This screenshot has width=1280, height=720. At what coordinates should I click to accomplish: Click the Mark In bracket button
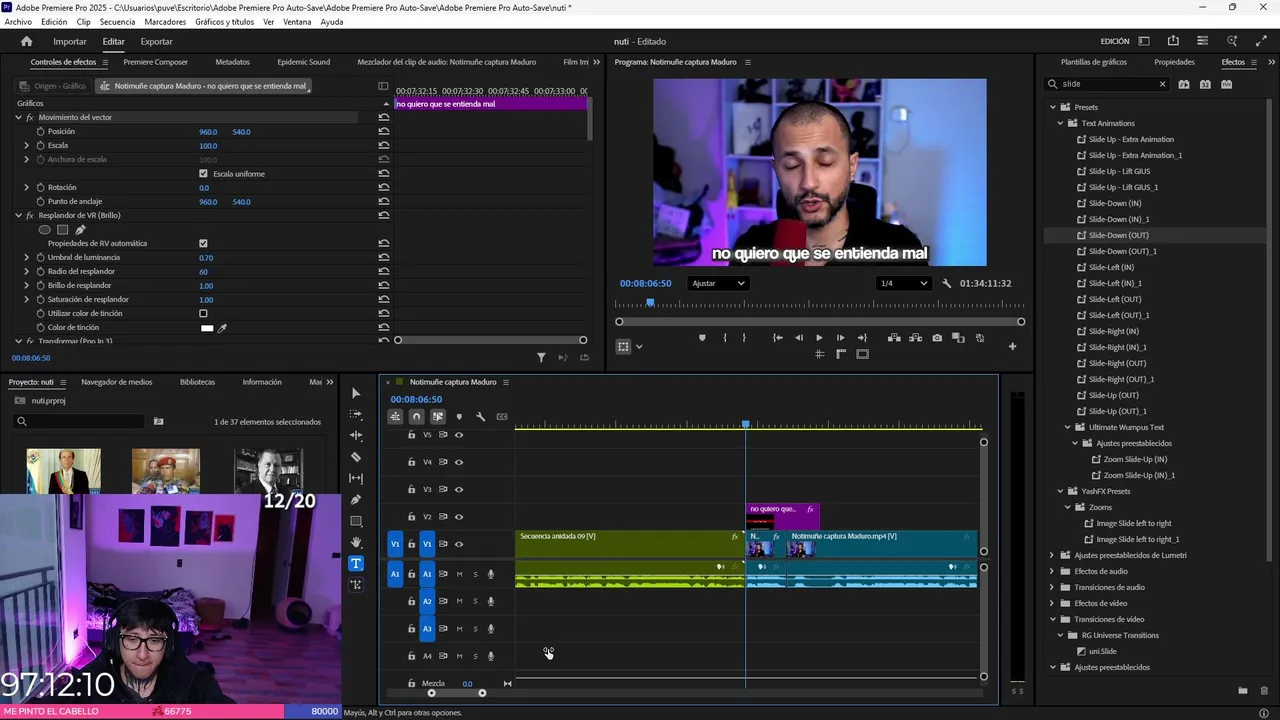coord(725,338)
